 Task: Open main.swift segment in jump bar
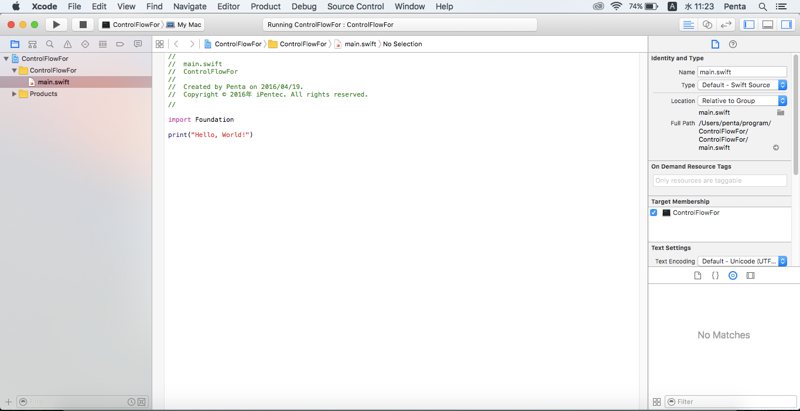click(x=356, y=44)
